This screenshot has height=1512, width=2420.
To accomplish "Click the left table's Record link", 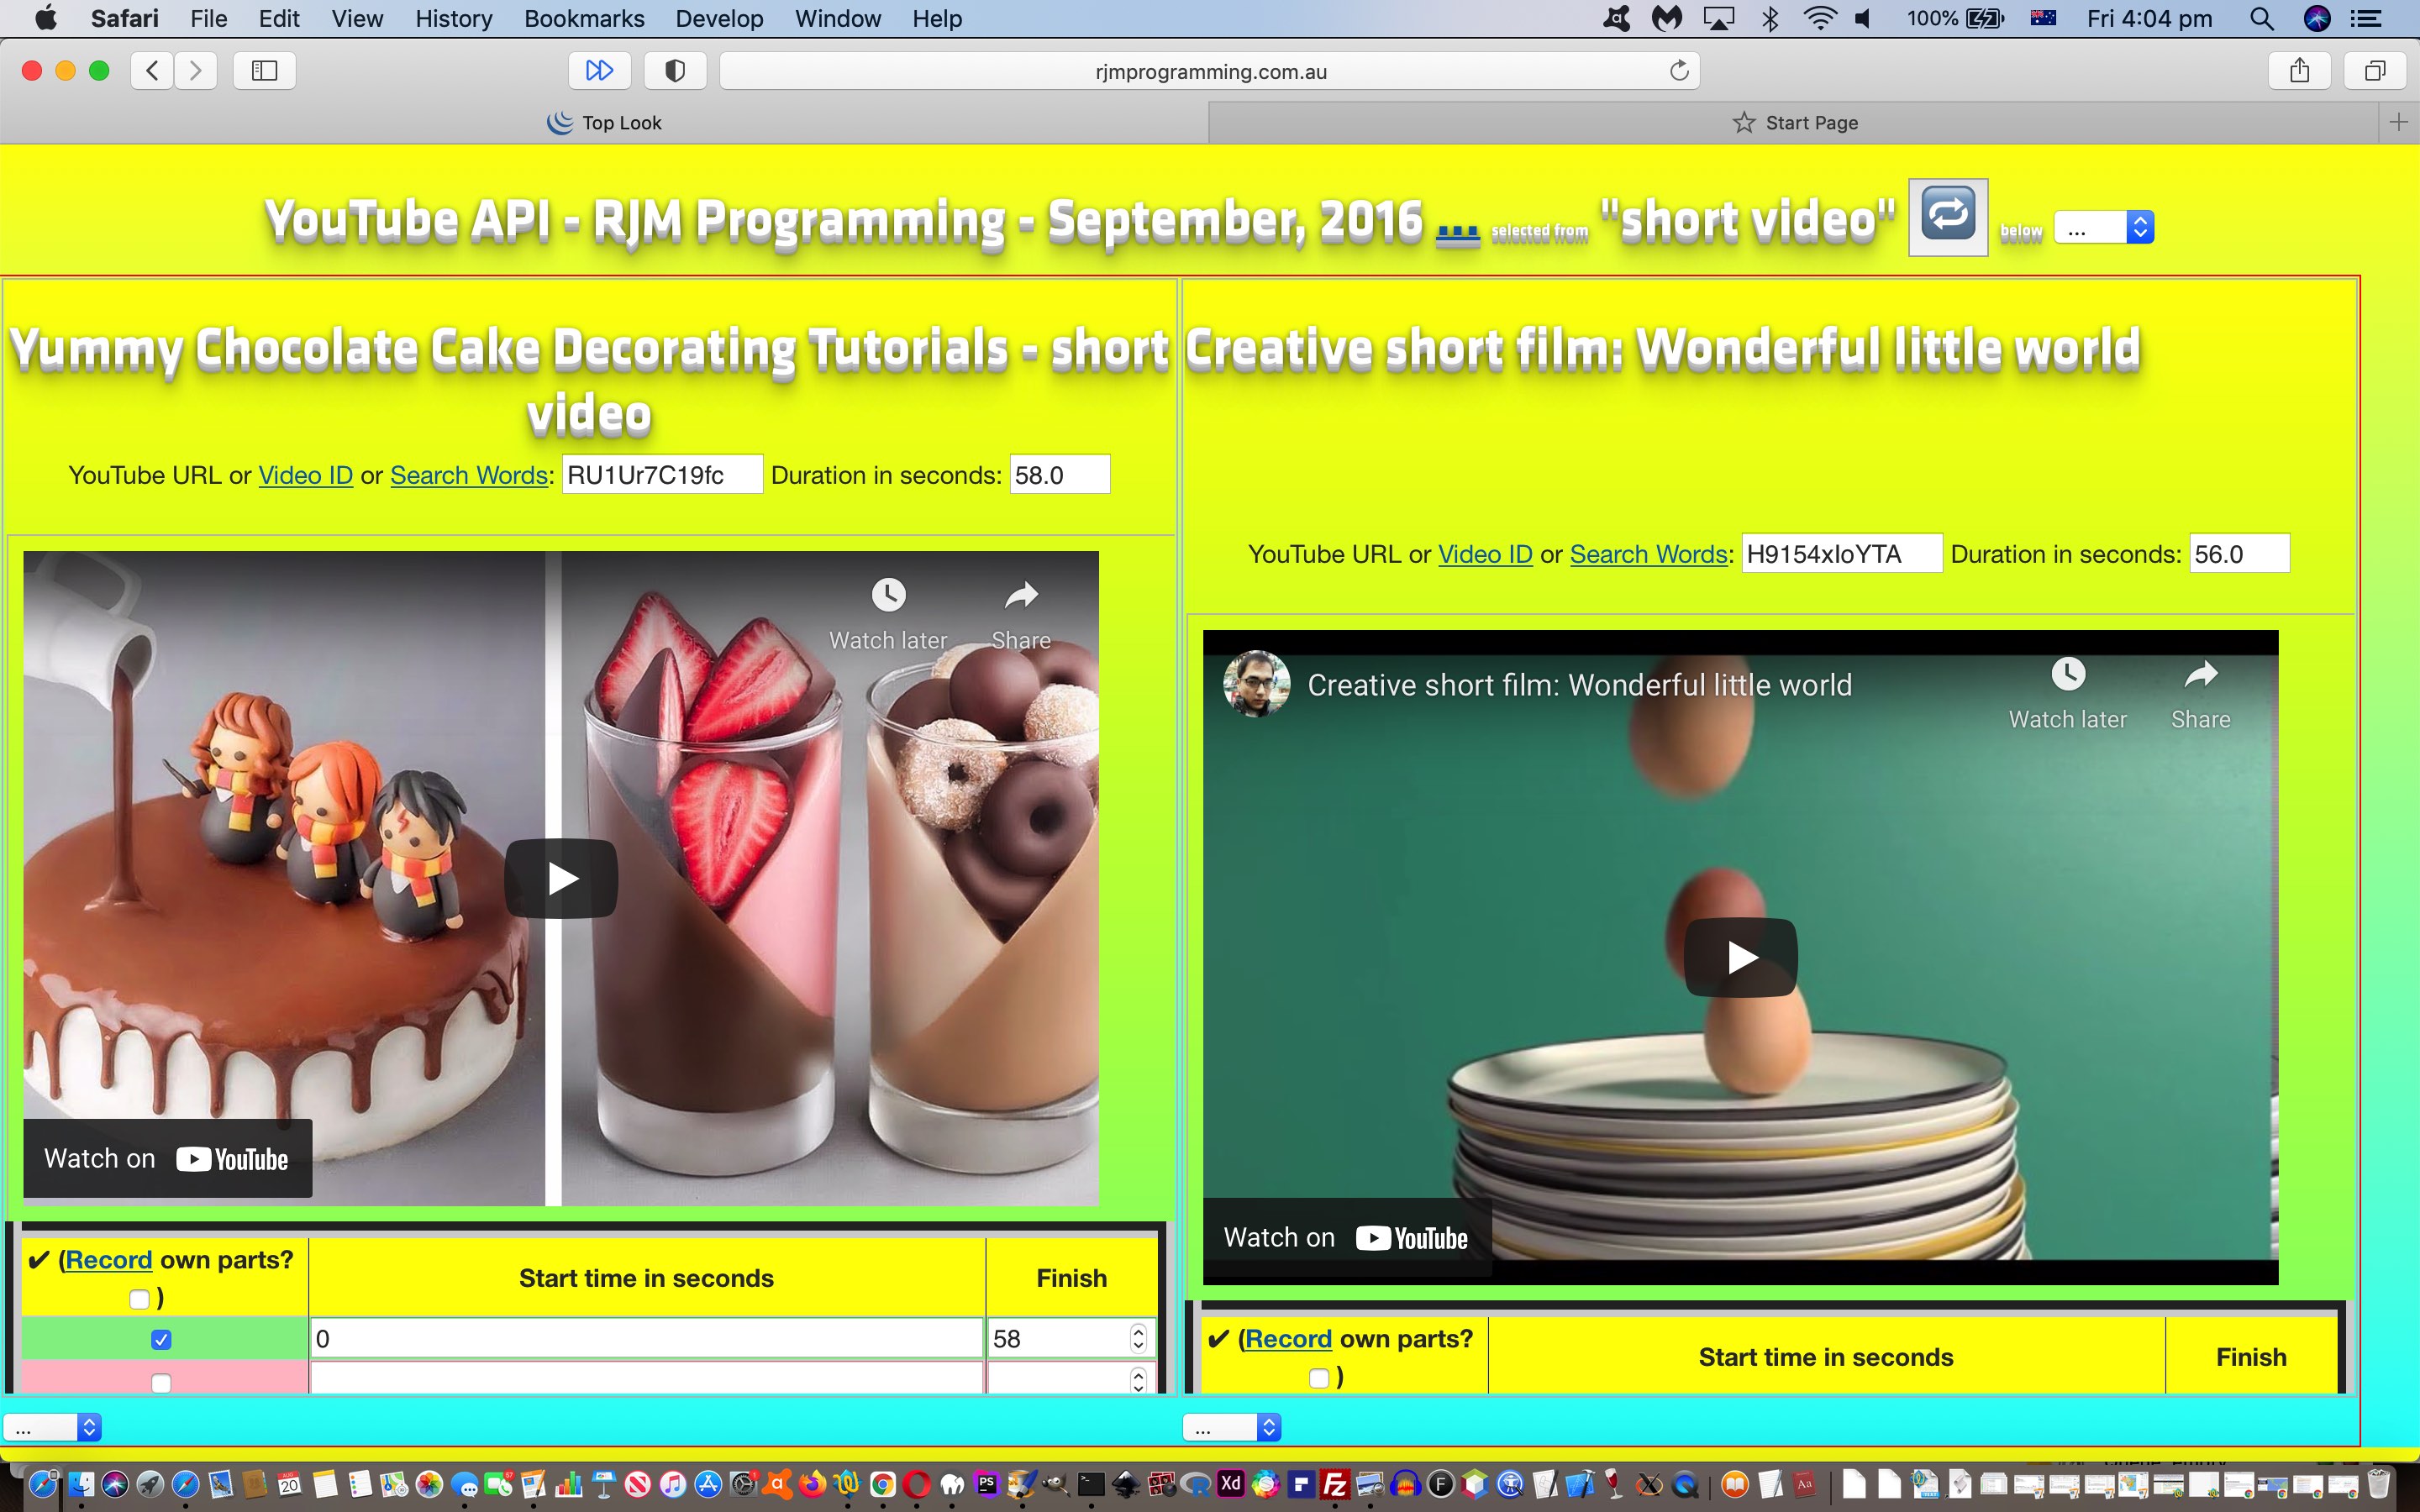I will pos(109,1260).
